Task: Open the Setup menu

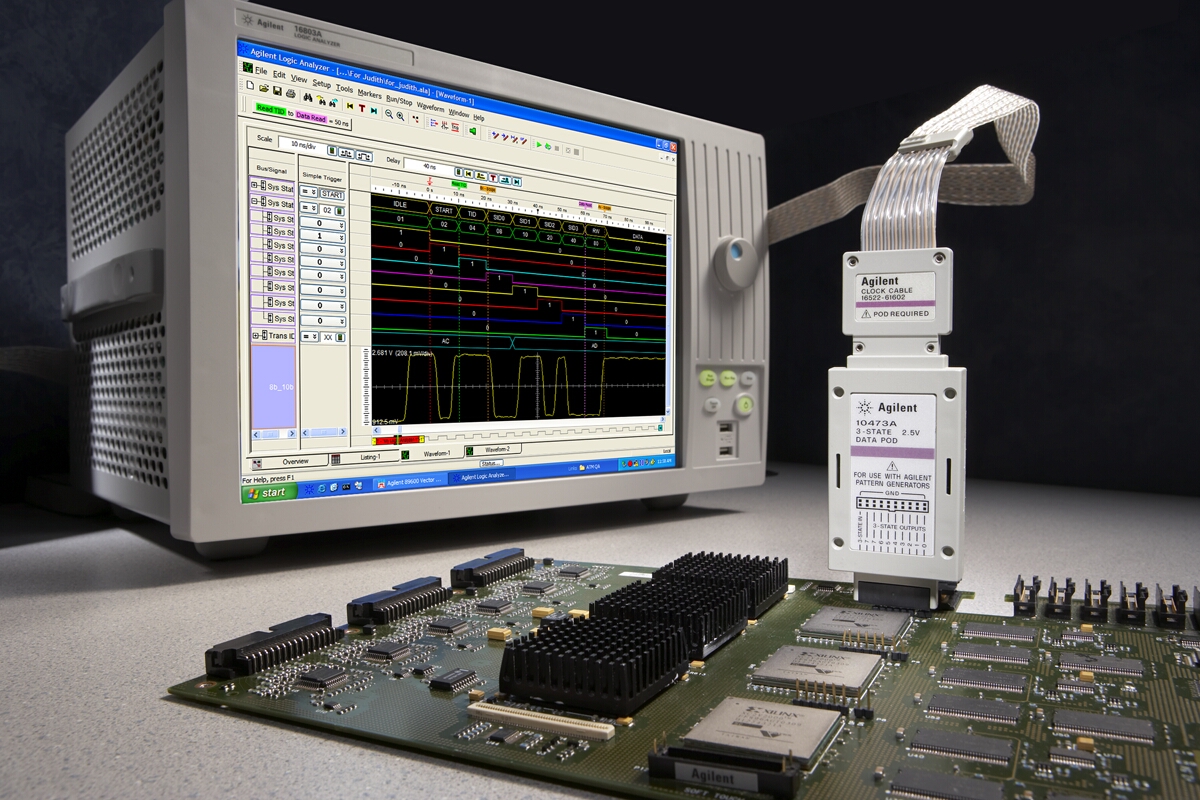Action: pyautogui.click(x=321, y=84)
